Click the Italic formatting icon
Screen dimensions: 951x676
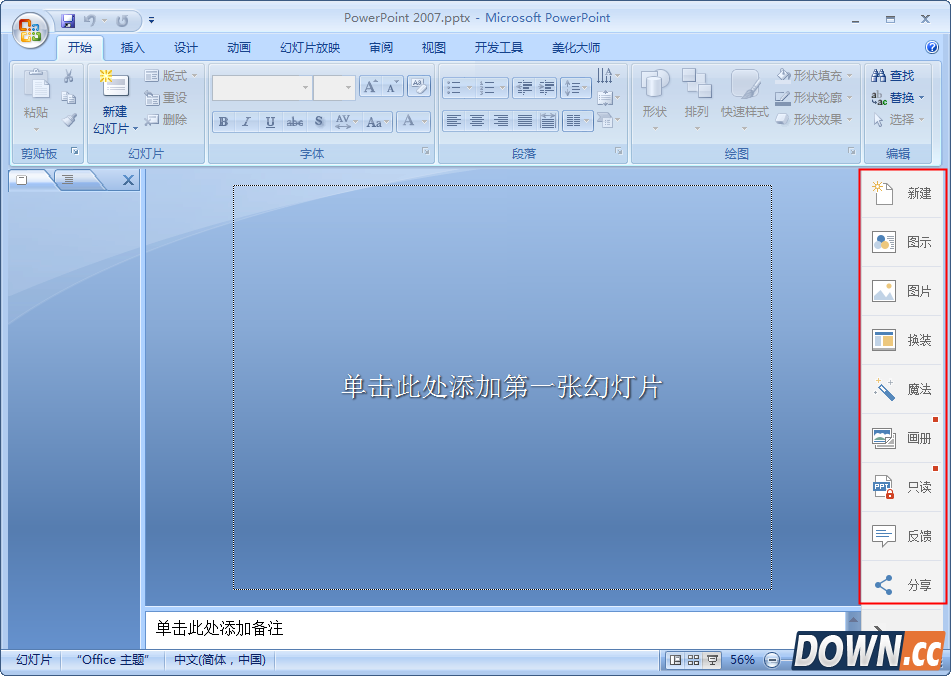[x=246, y=122]
